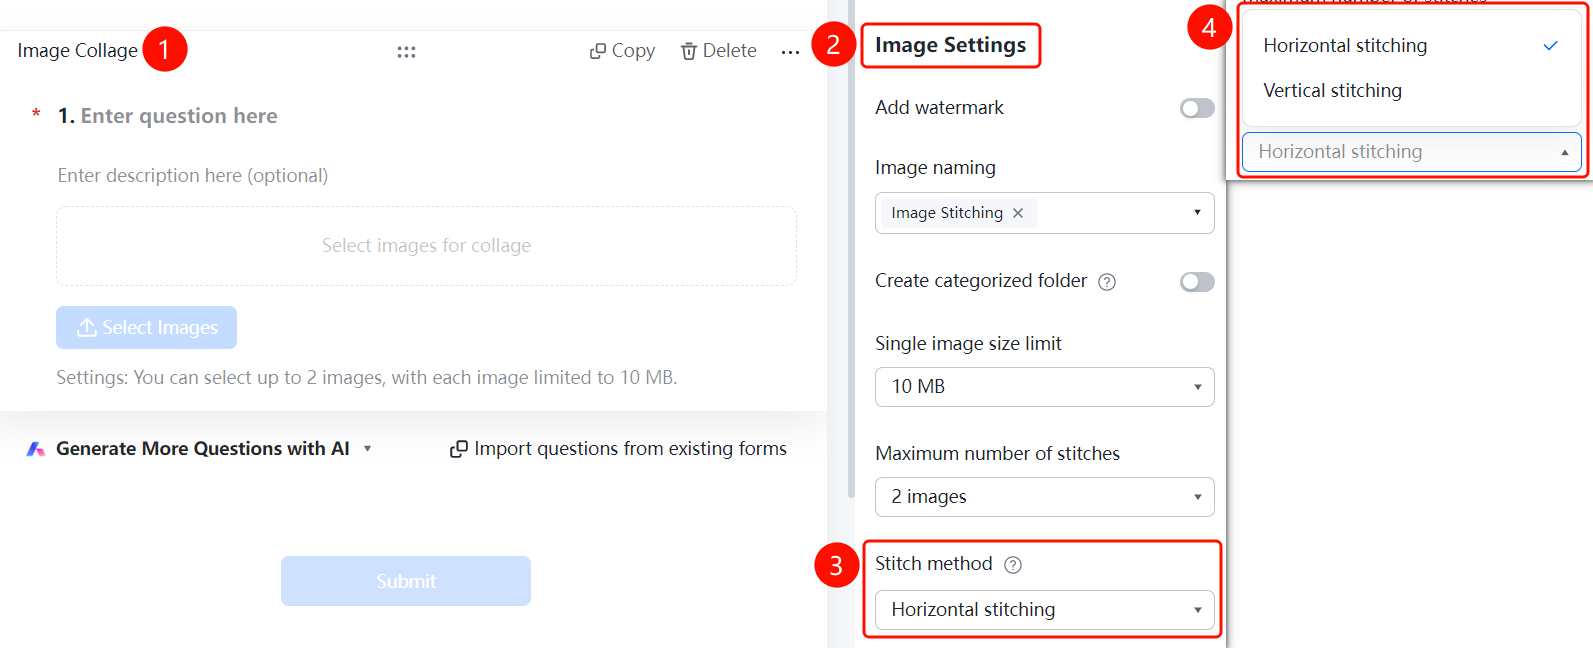This screenshot has width=1593, height=648.
Task: Click the drag handle dots icon
Action: click(406, 52)
